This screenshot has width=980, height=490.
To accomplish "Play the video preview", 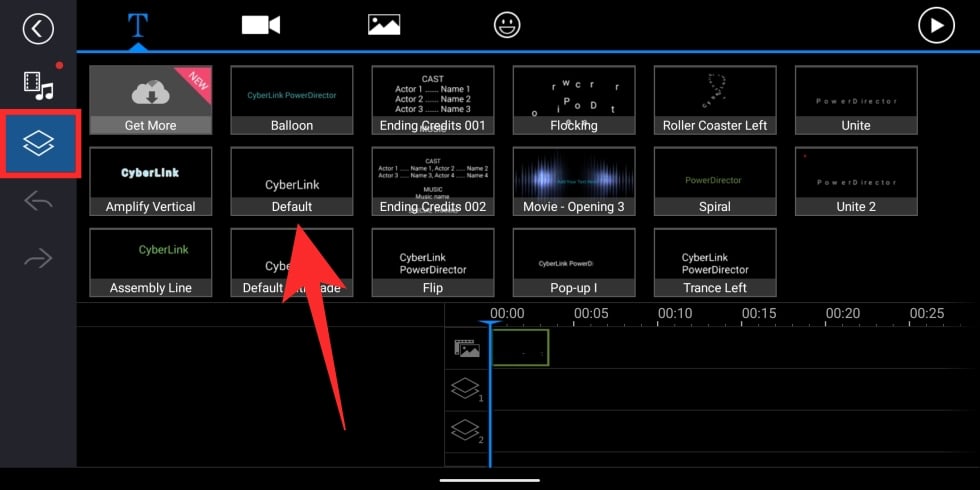I will point(936,26).
